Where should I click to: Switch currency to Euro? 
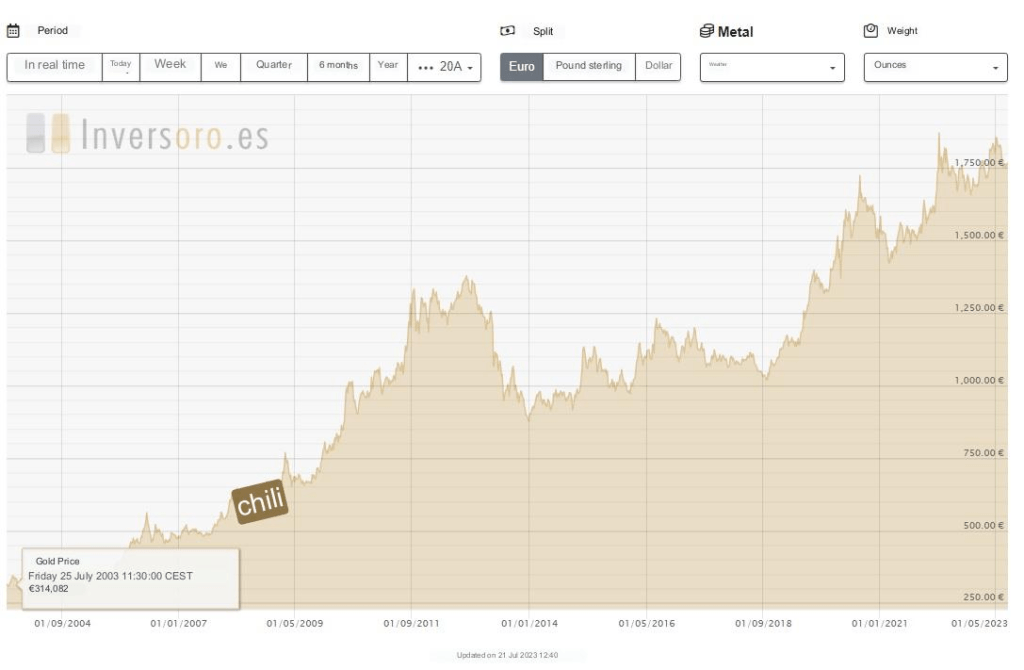[522, 67]
